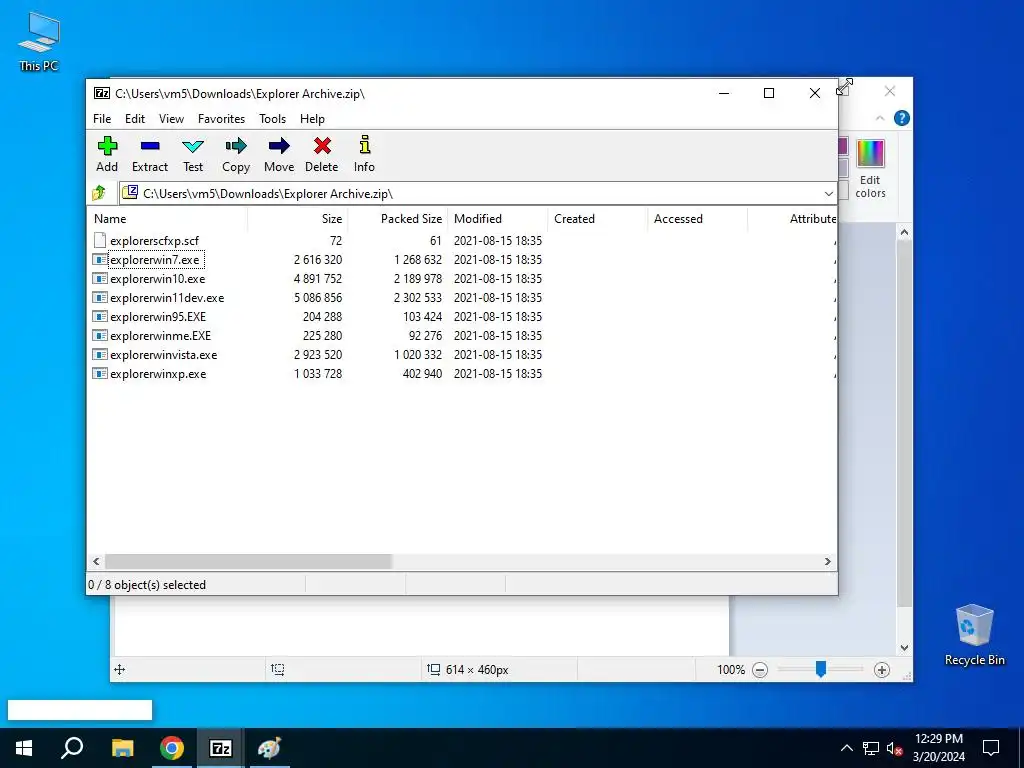Click the muted volume tray icon
The image size is (1024, 768).
click(895, 748)
